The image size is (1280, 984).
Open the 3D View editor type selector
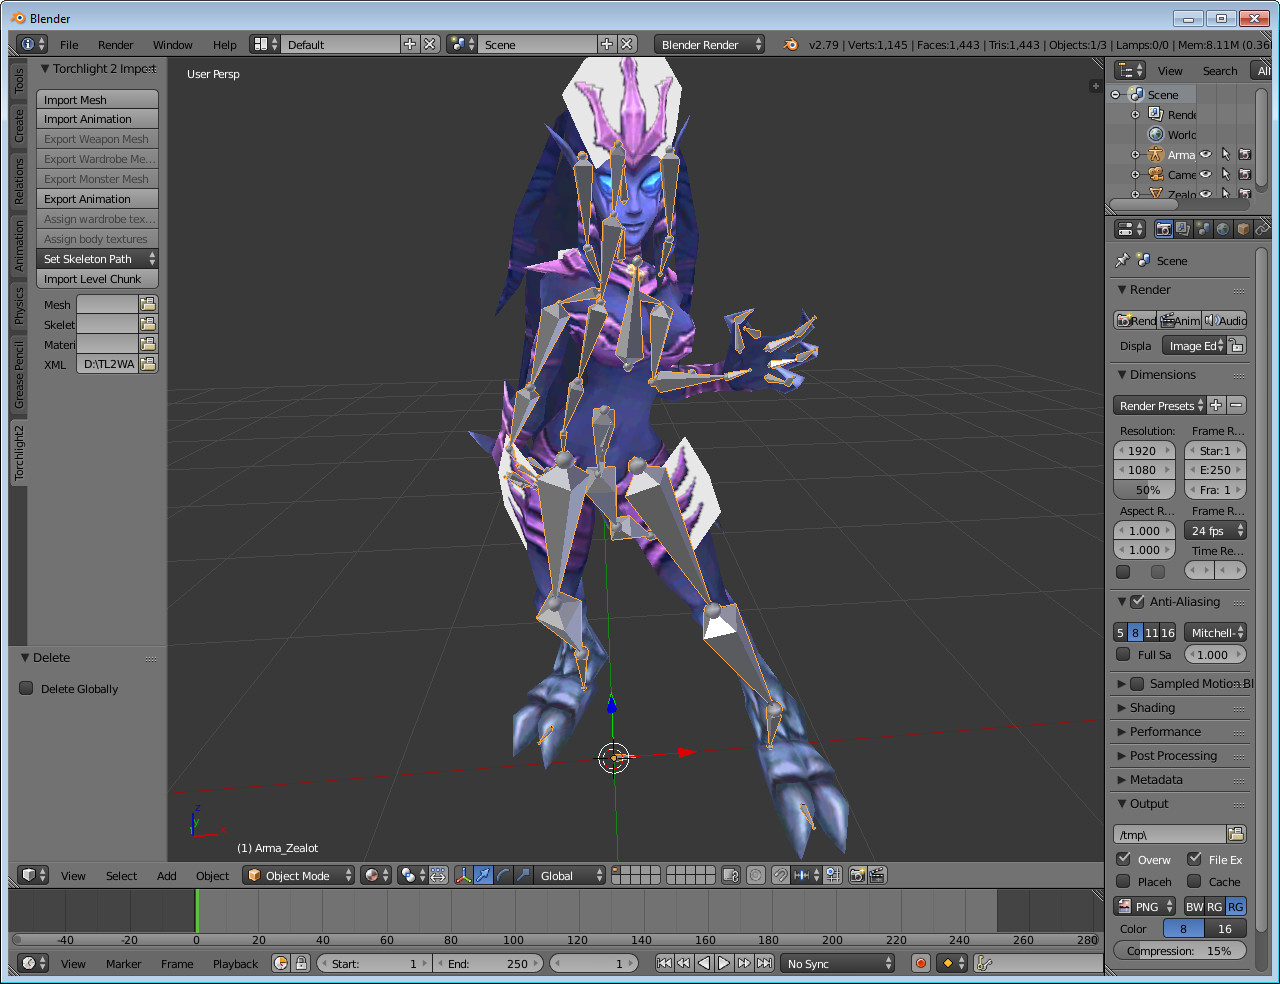(x=33, y=875)
